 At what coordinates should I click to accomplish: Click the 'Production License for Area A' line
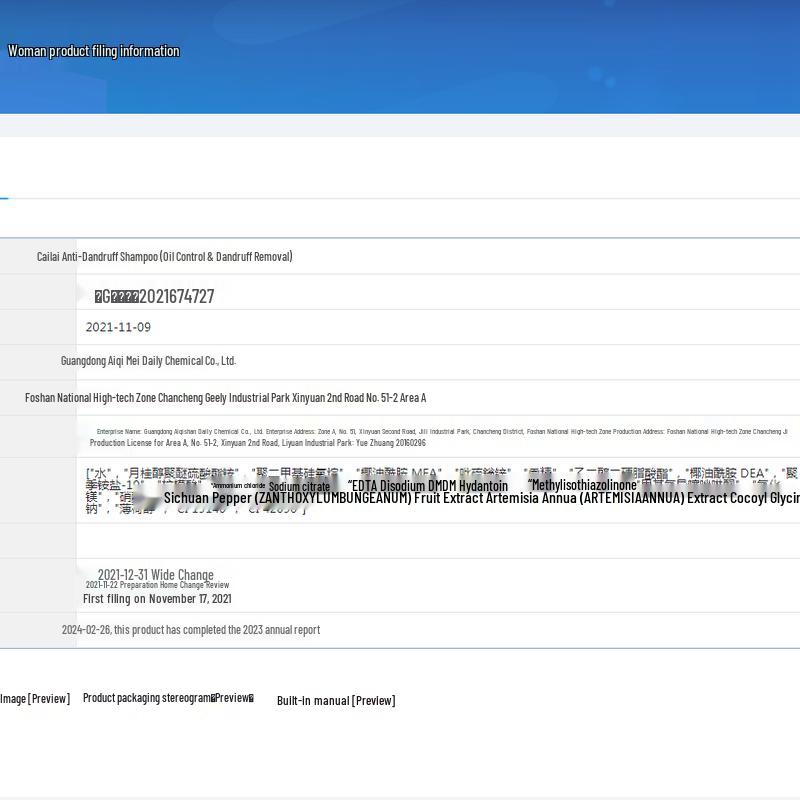coord(258,443)
